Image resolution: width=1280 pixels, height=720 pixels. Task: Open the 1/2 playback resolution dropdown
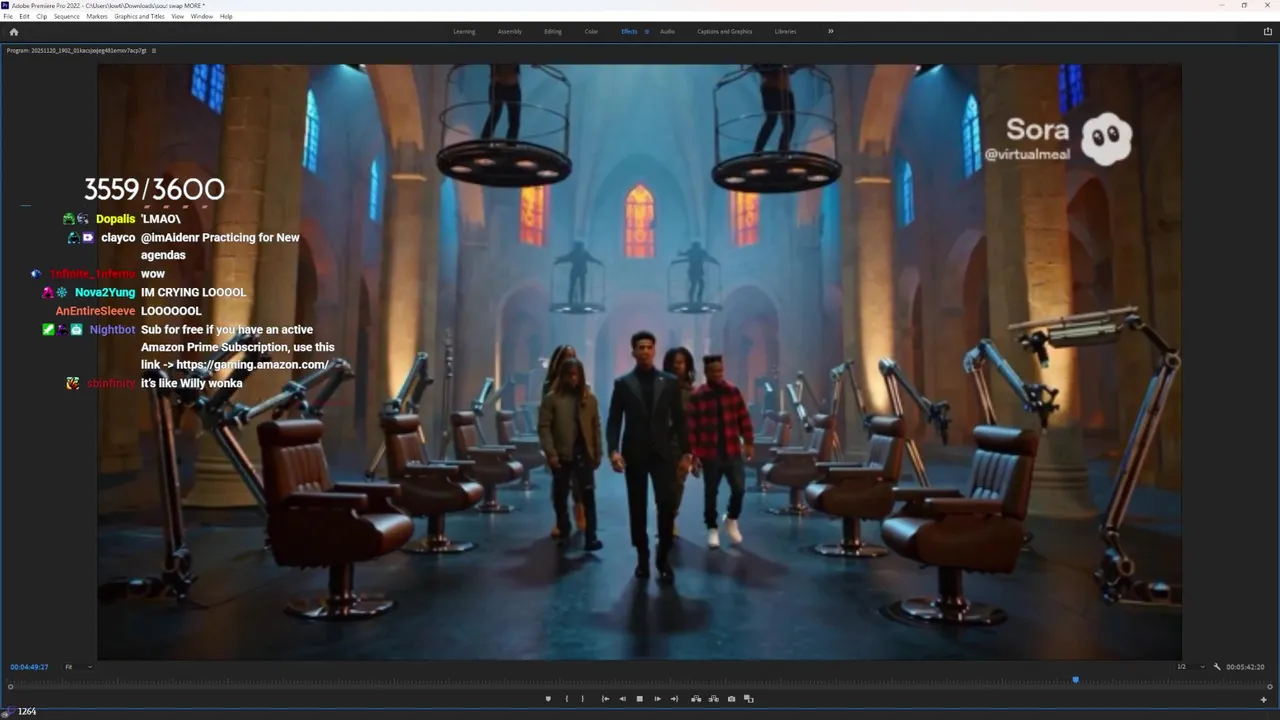click(x=1189, y=667)
